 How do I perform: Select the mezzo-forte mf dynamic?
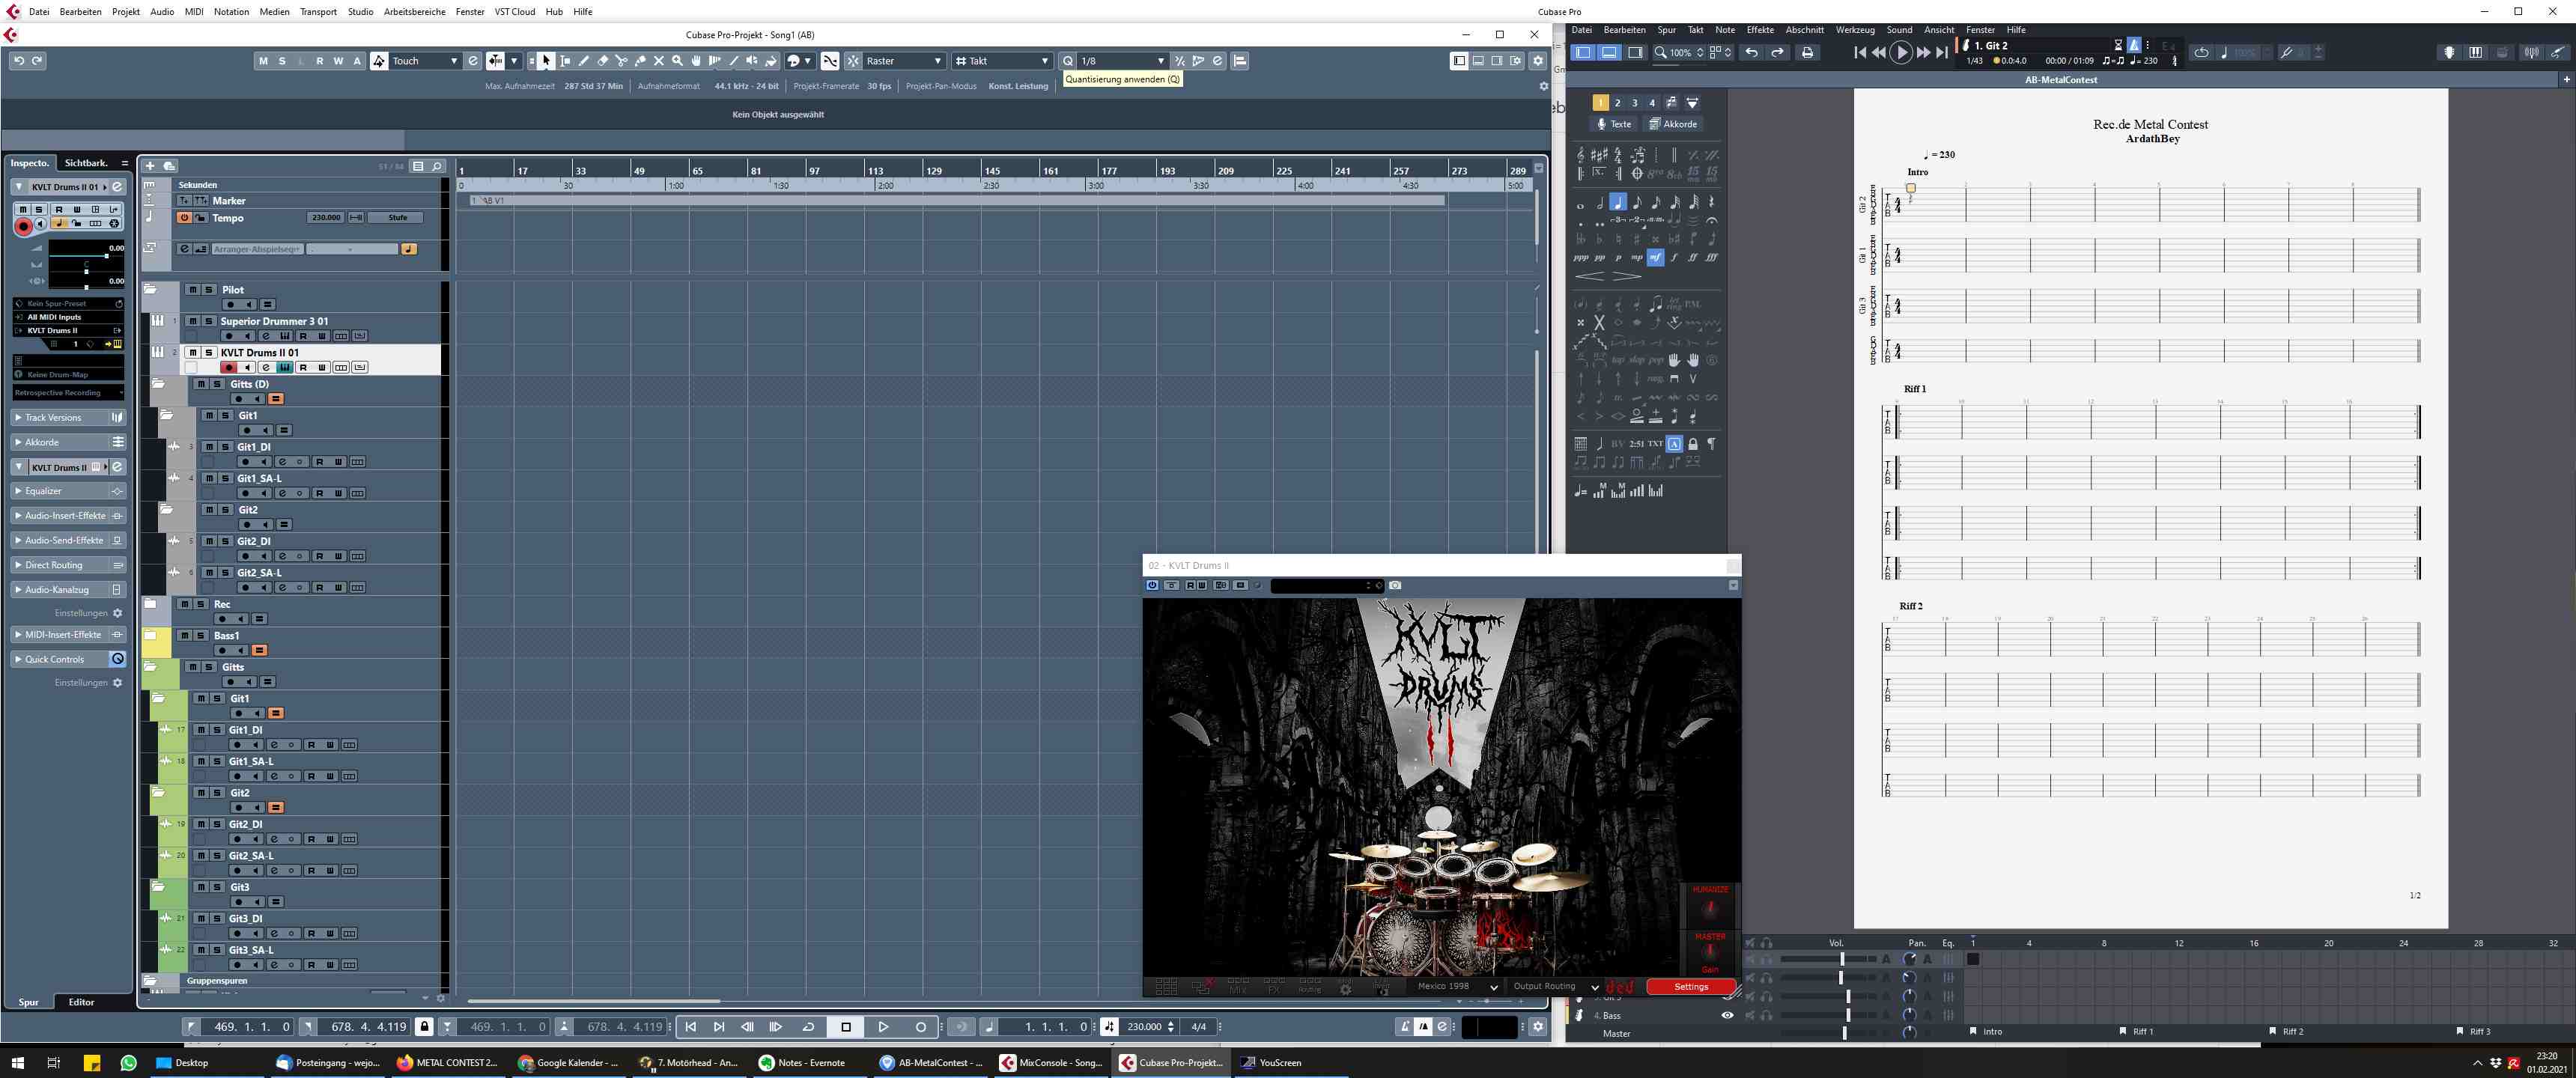click(1655, 258)
